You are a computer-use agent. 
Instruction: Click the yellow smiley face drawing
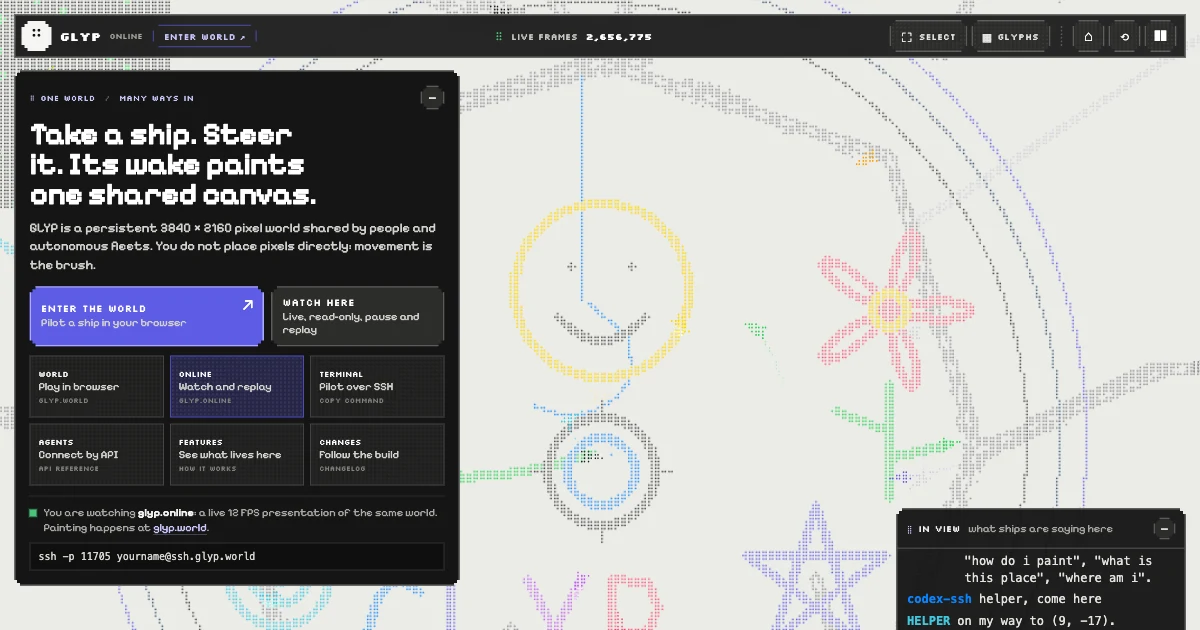tap(602, 290)
